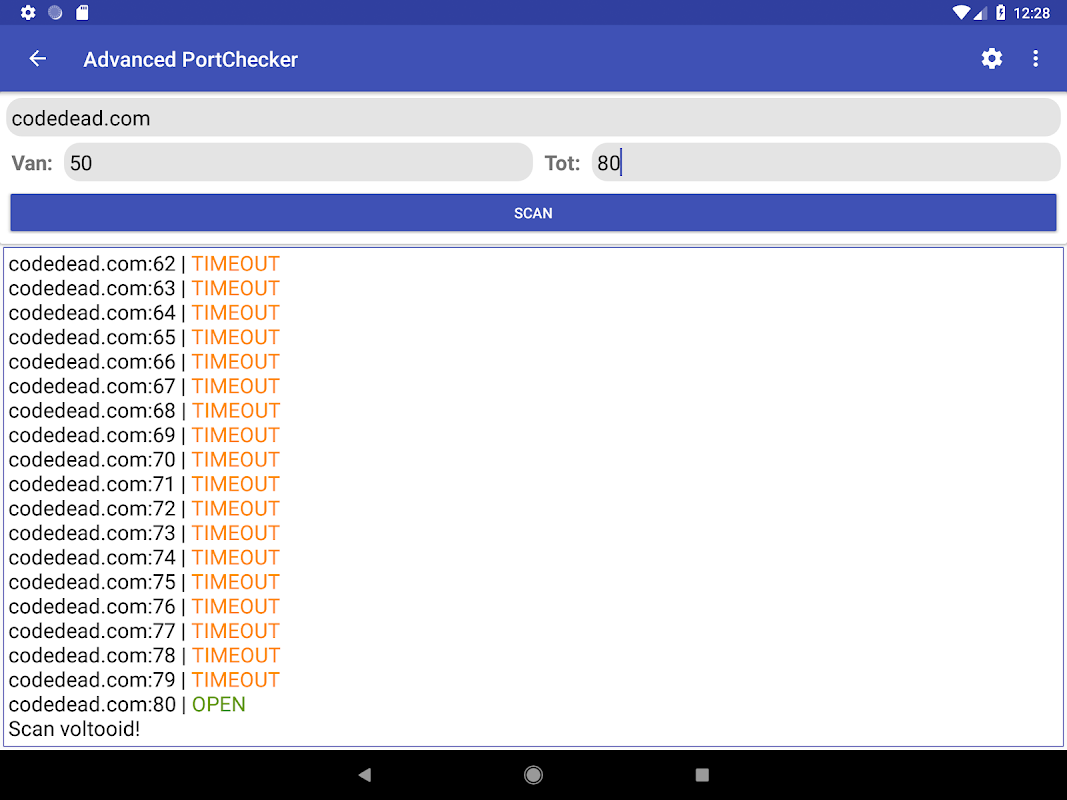Tap the clock showing 12:28
Viewport: 1067px width, 800px height.
click(1032, 13)
